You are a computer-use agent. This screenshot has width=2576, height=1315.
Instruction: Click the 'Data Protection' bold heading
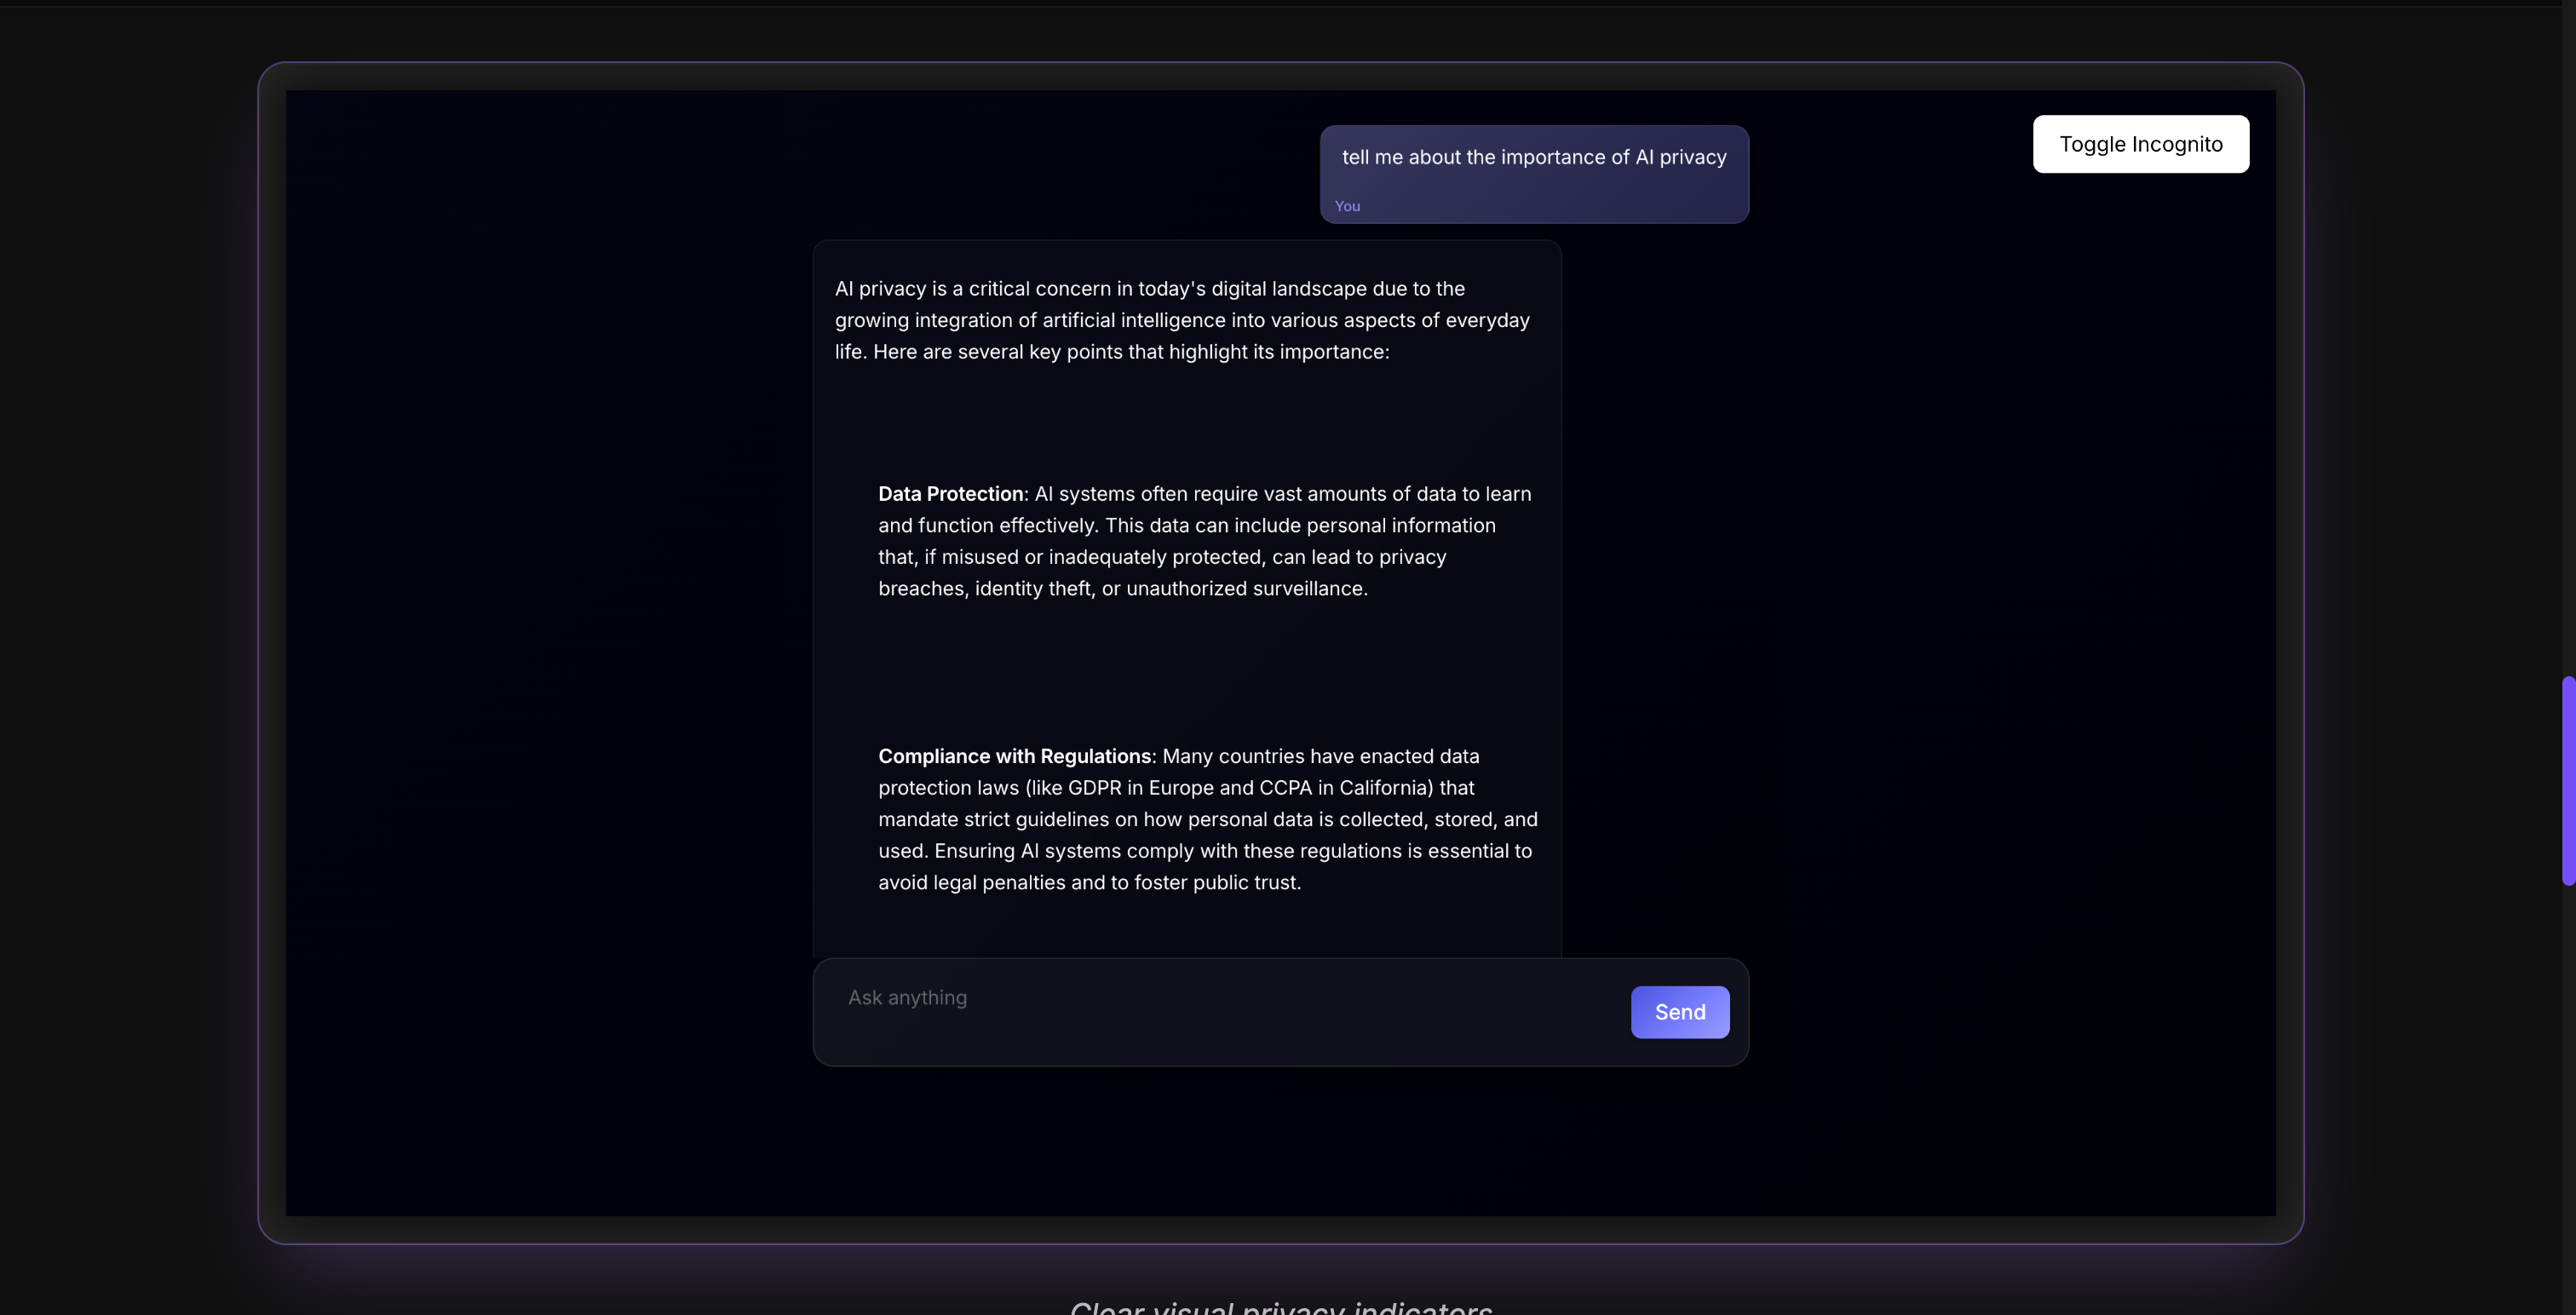(950, 494)
